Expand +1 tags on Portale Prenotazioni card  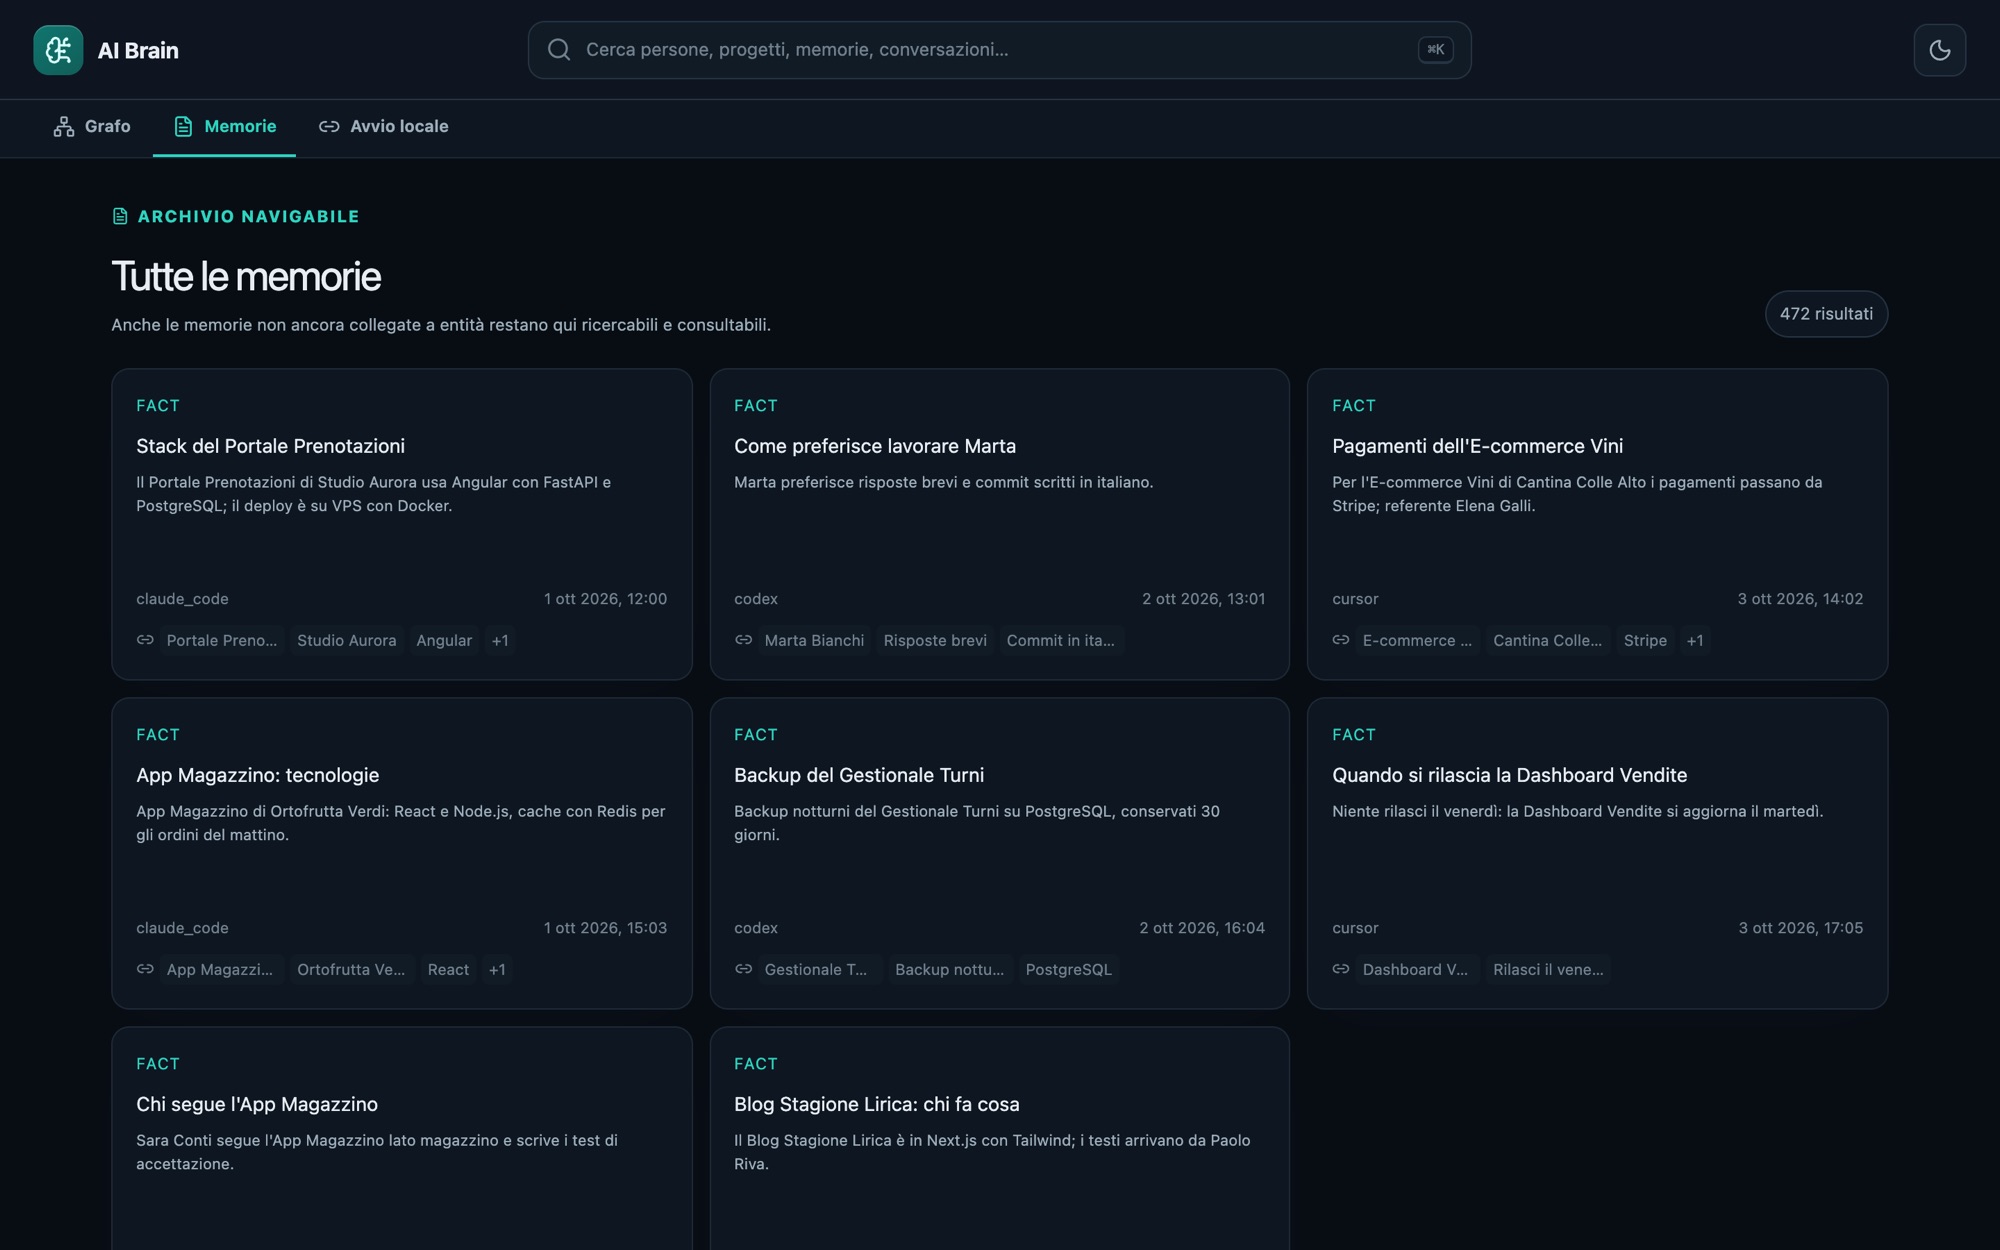click(500, 641)
